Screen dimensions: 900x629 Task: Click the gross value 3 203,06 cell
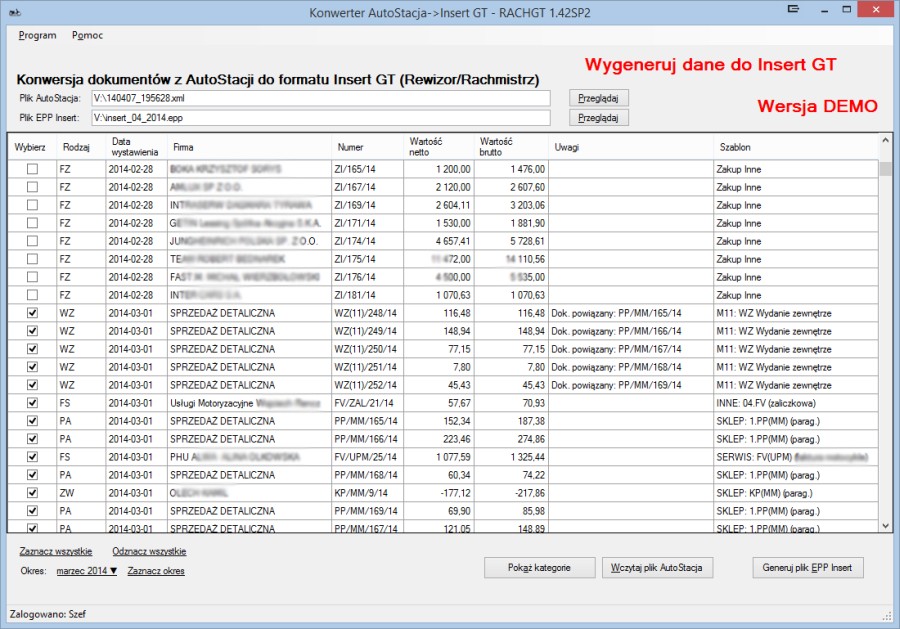click(511, 205)
